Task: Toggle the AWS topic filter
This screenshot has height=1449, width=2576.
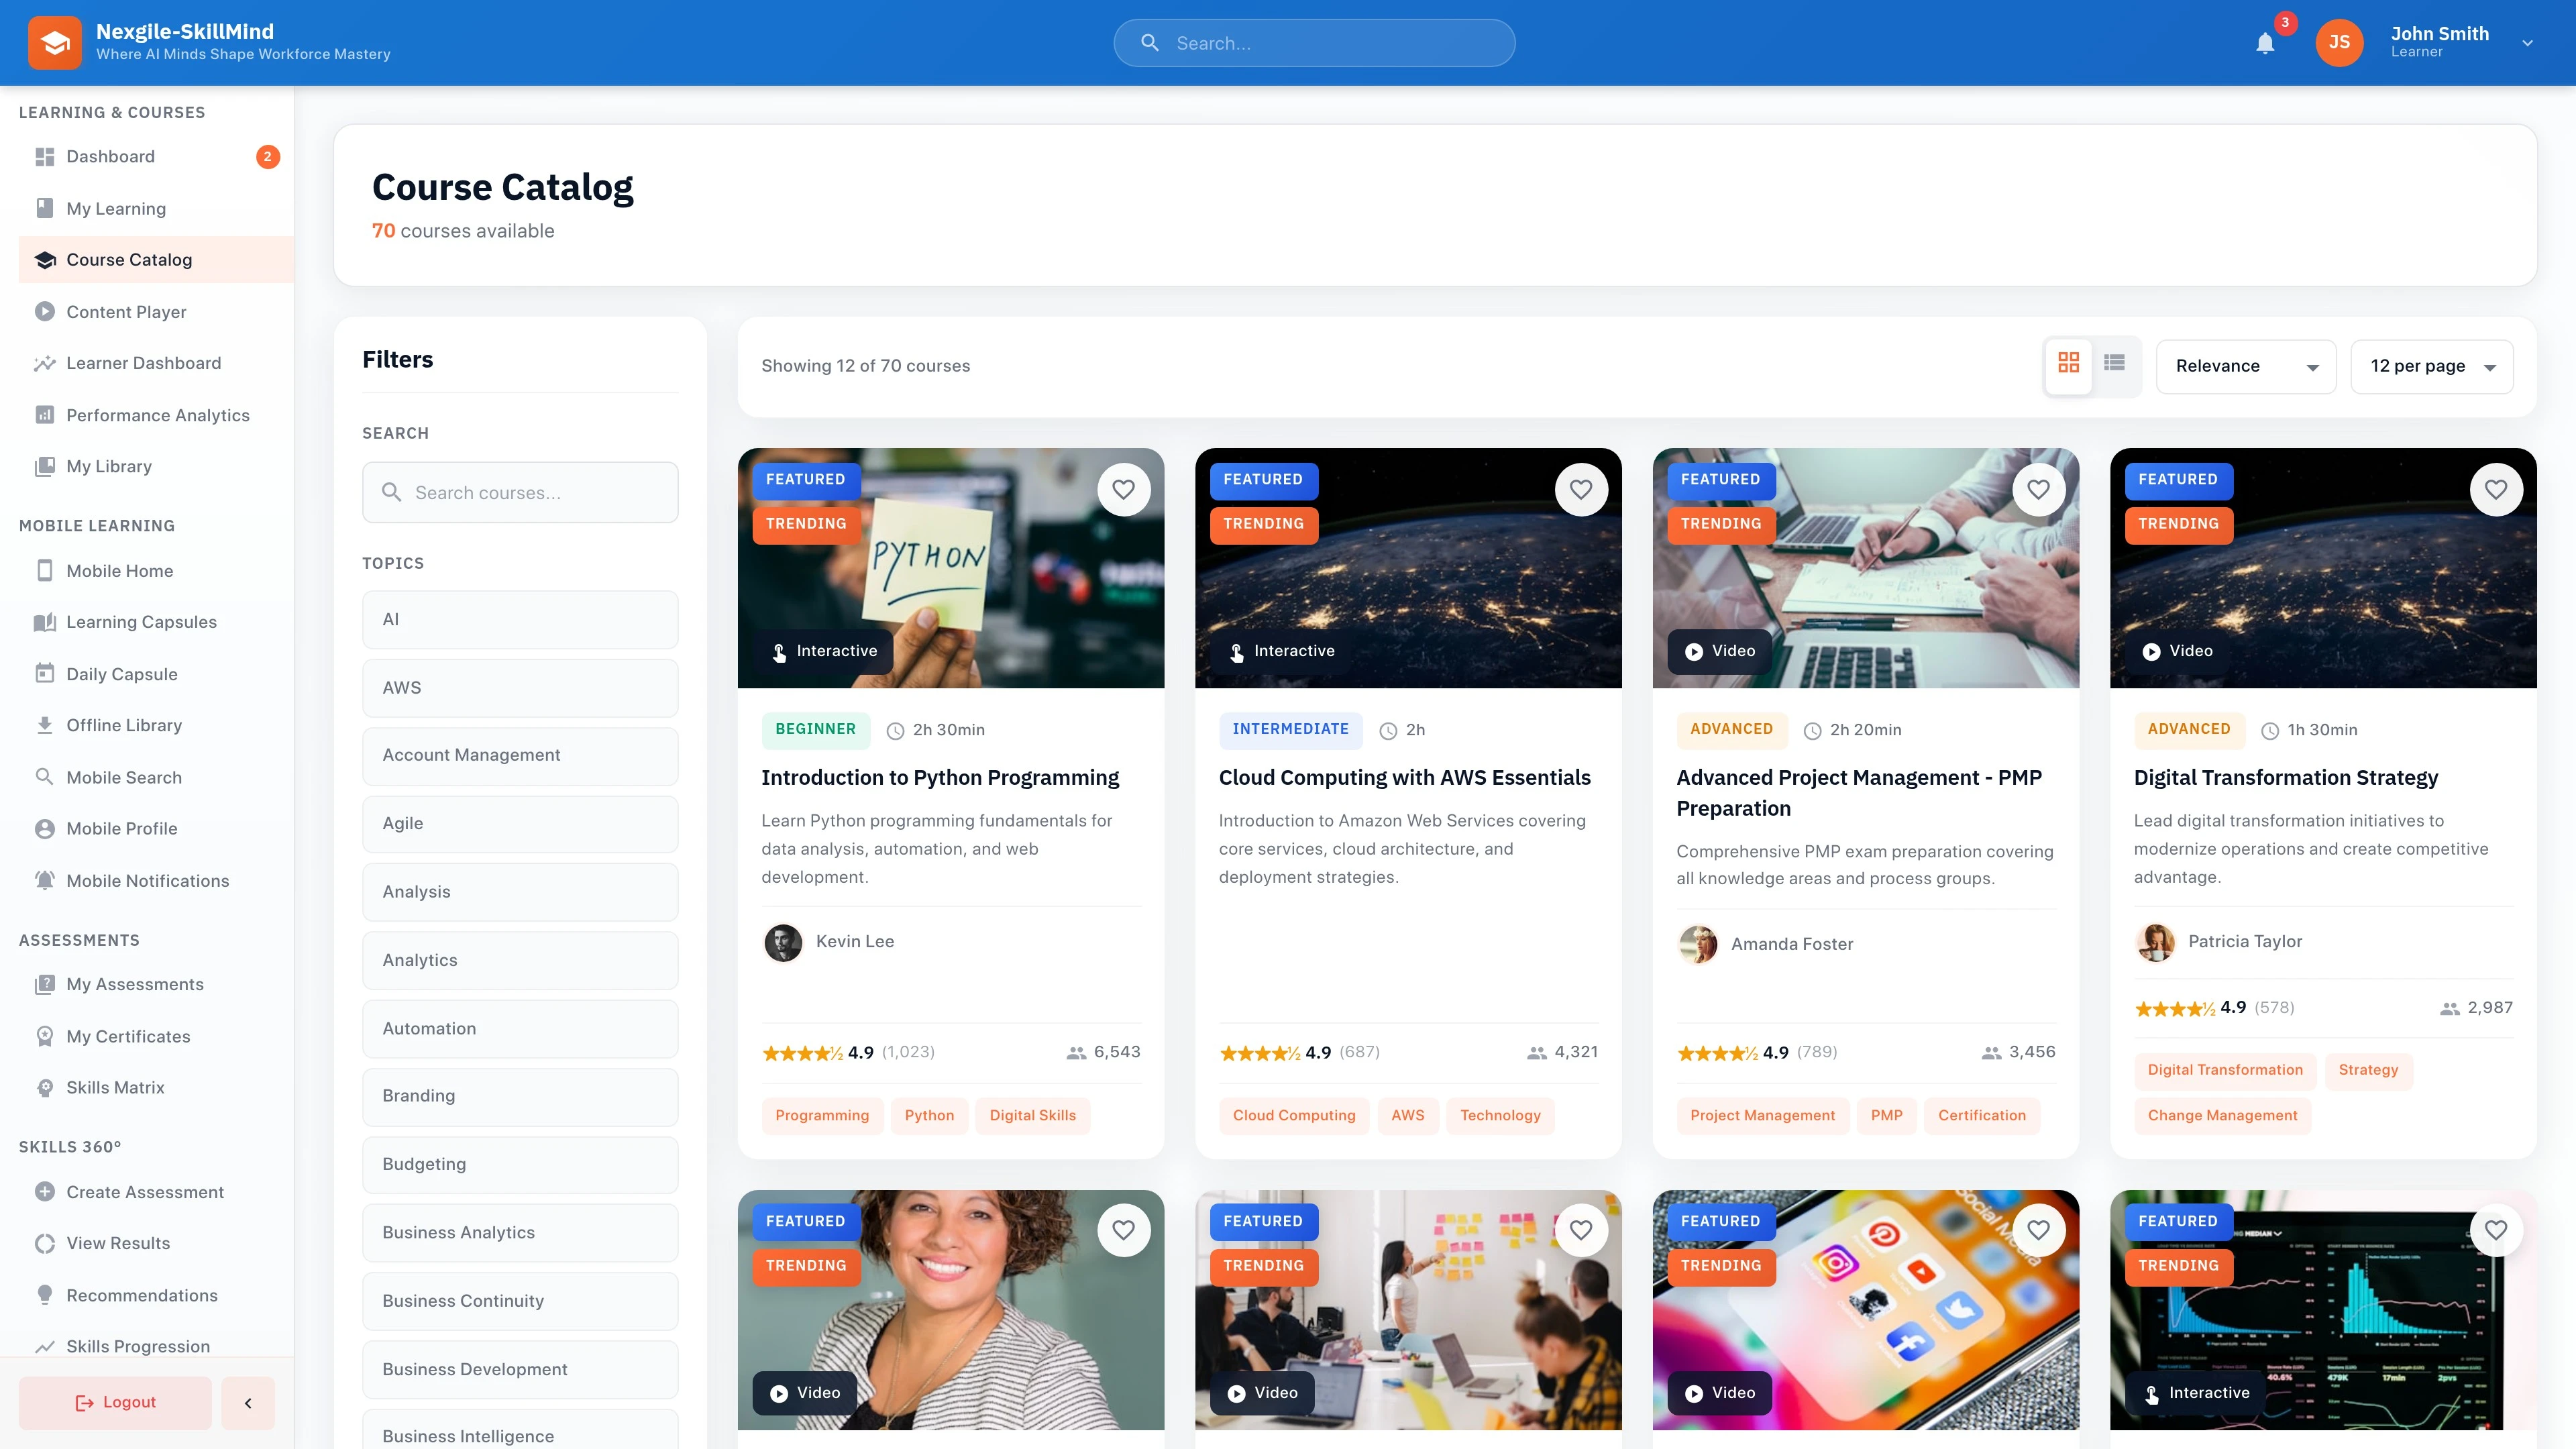Action: point(520,687)
